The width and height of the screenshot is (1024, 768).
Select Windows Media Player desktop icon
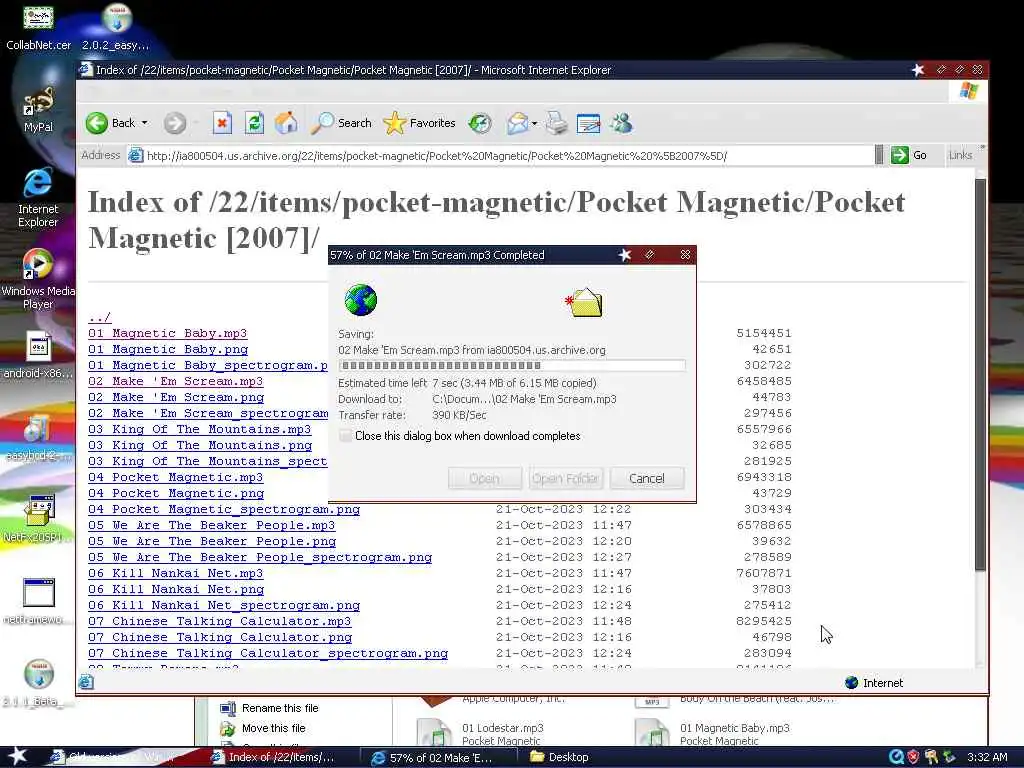[38, 280]
